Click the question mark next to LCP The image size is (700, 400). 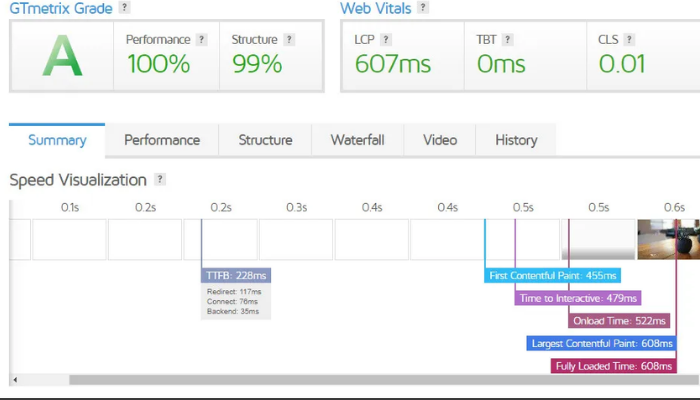pyautogui.click(x=386, y=40)
